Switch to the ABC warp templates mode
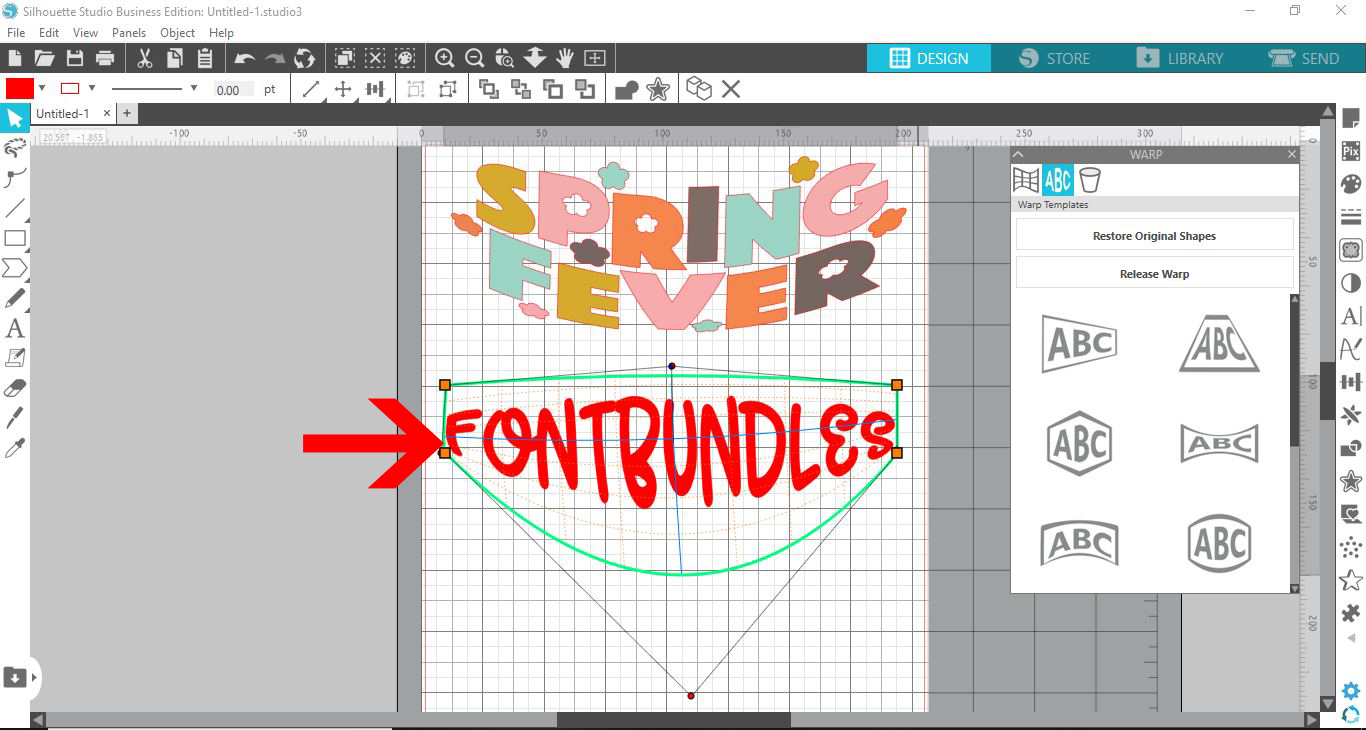The width and height of the screenshot is (1366, 730). (x=1057, y=180)
